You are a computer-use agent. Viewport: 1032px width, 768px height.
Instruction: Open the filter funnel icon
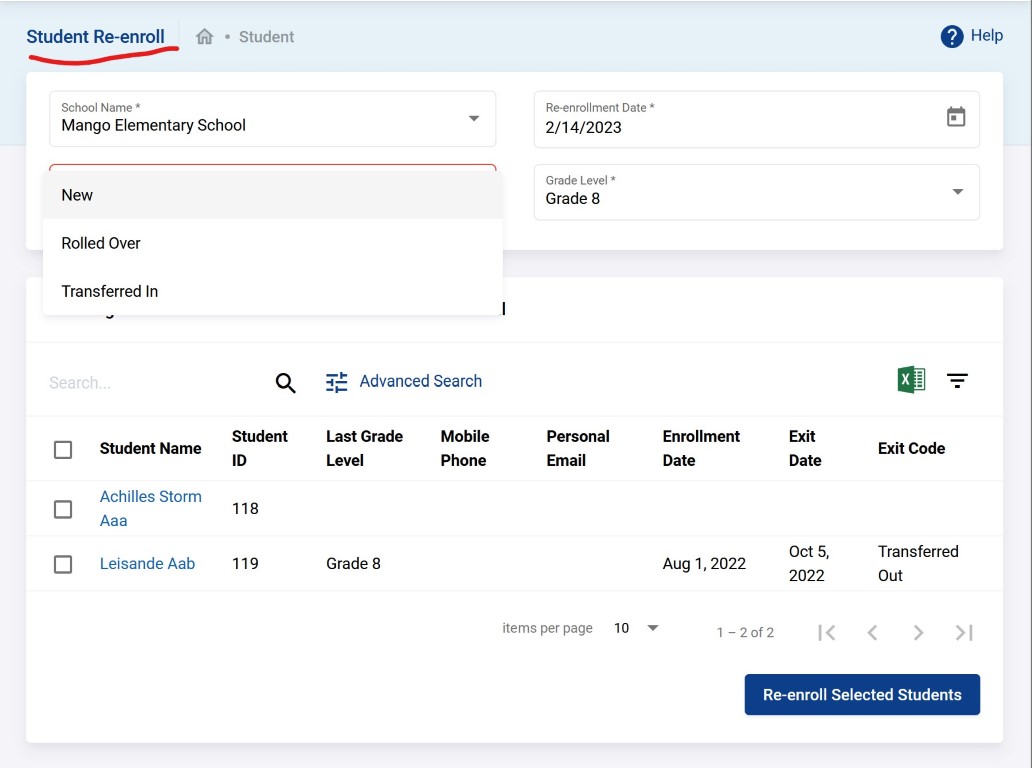point(957,380)
